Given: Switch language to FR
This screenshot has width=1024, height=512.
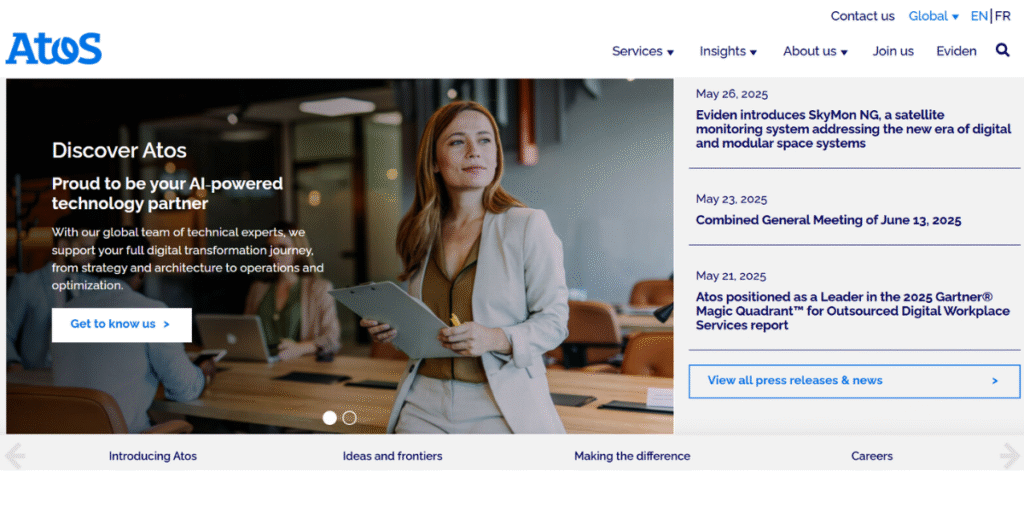Looking at the screenshot, I should click(1002, 16).
